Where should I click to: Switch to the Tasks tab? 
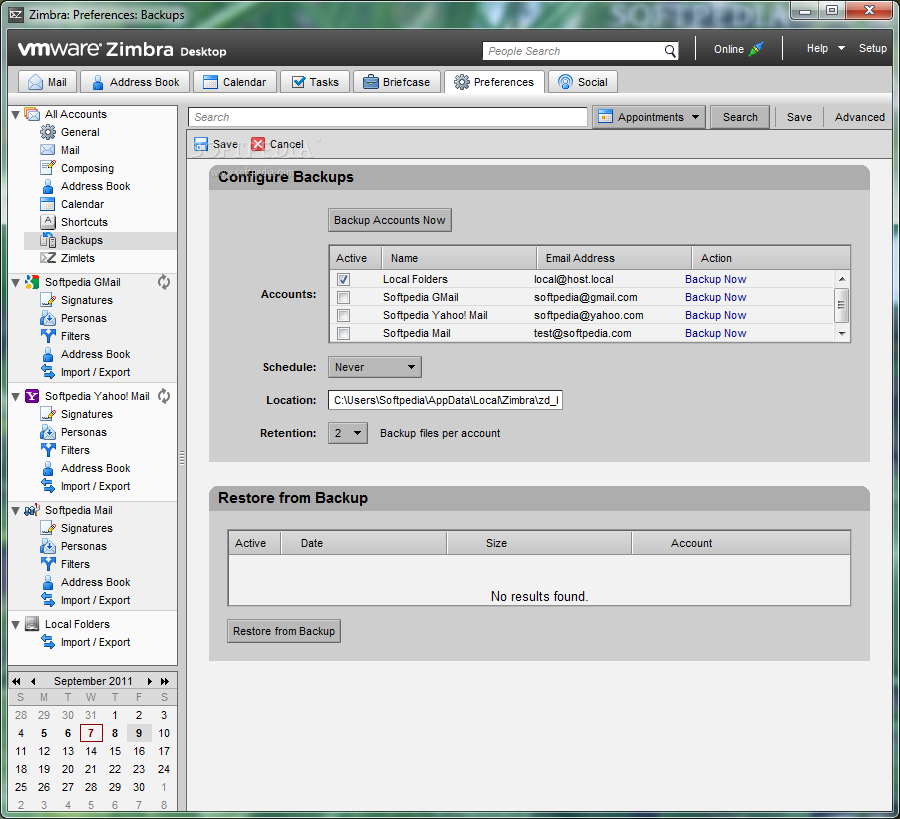pos(315,82)
